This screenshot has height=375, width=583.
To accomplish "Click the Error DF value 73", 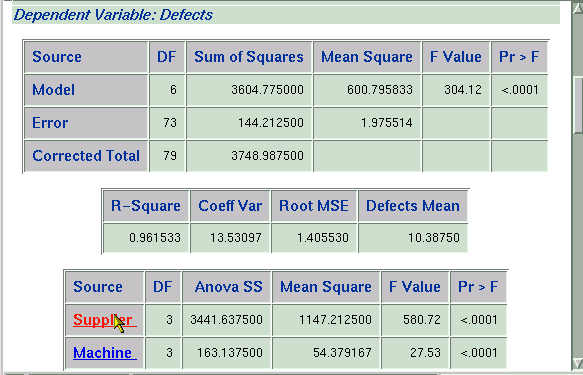I will pos(170,123).
